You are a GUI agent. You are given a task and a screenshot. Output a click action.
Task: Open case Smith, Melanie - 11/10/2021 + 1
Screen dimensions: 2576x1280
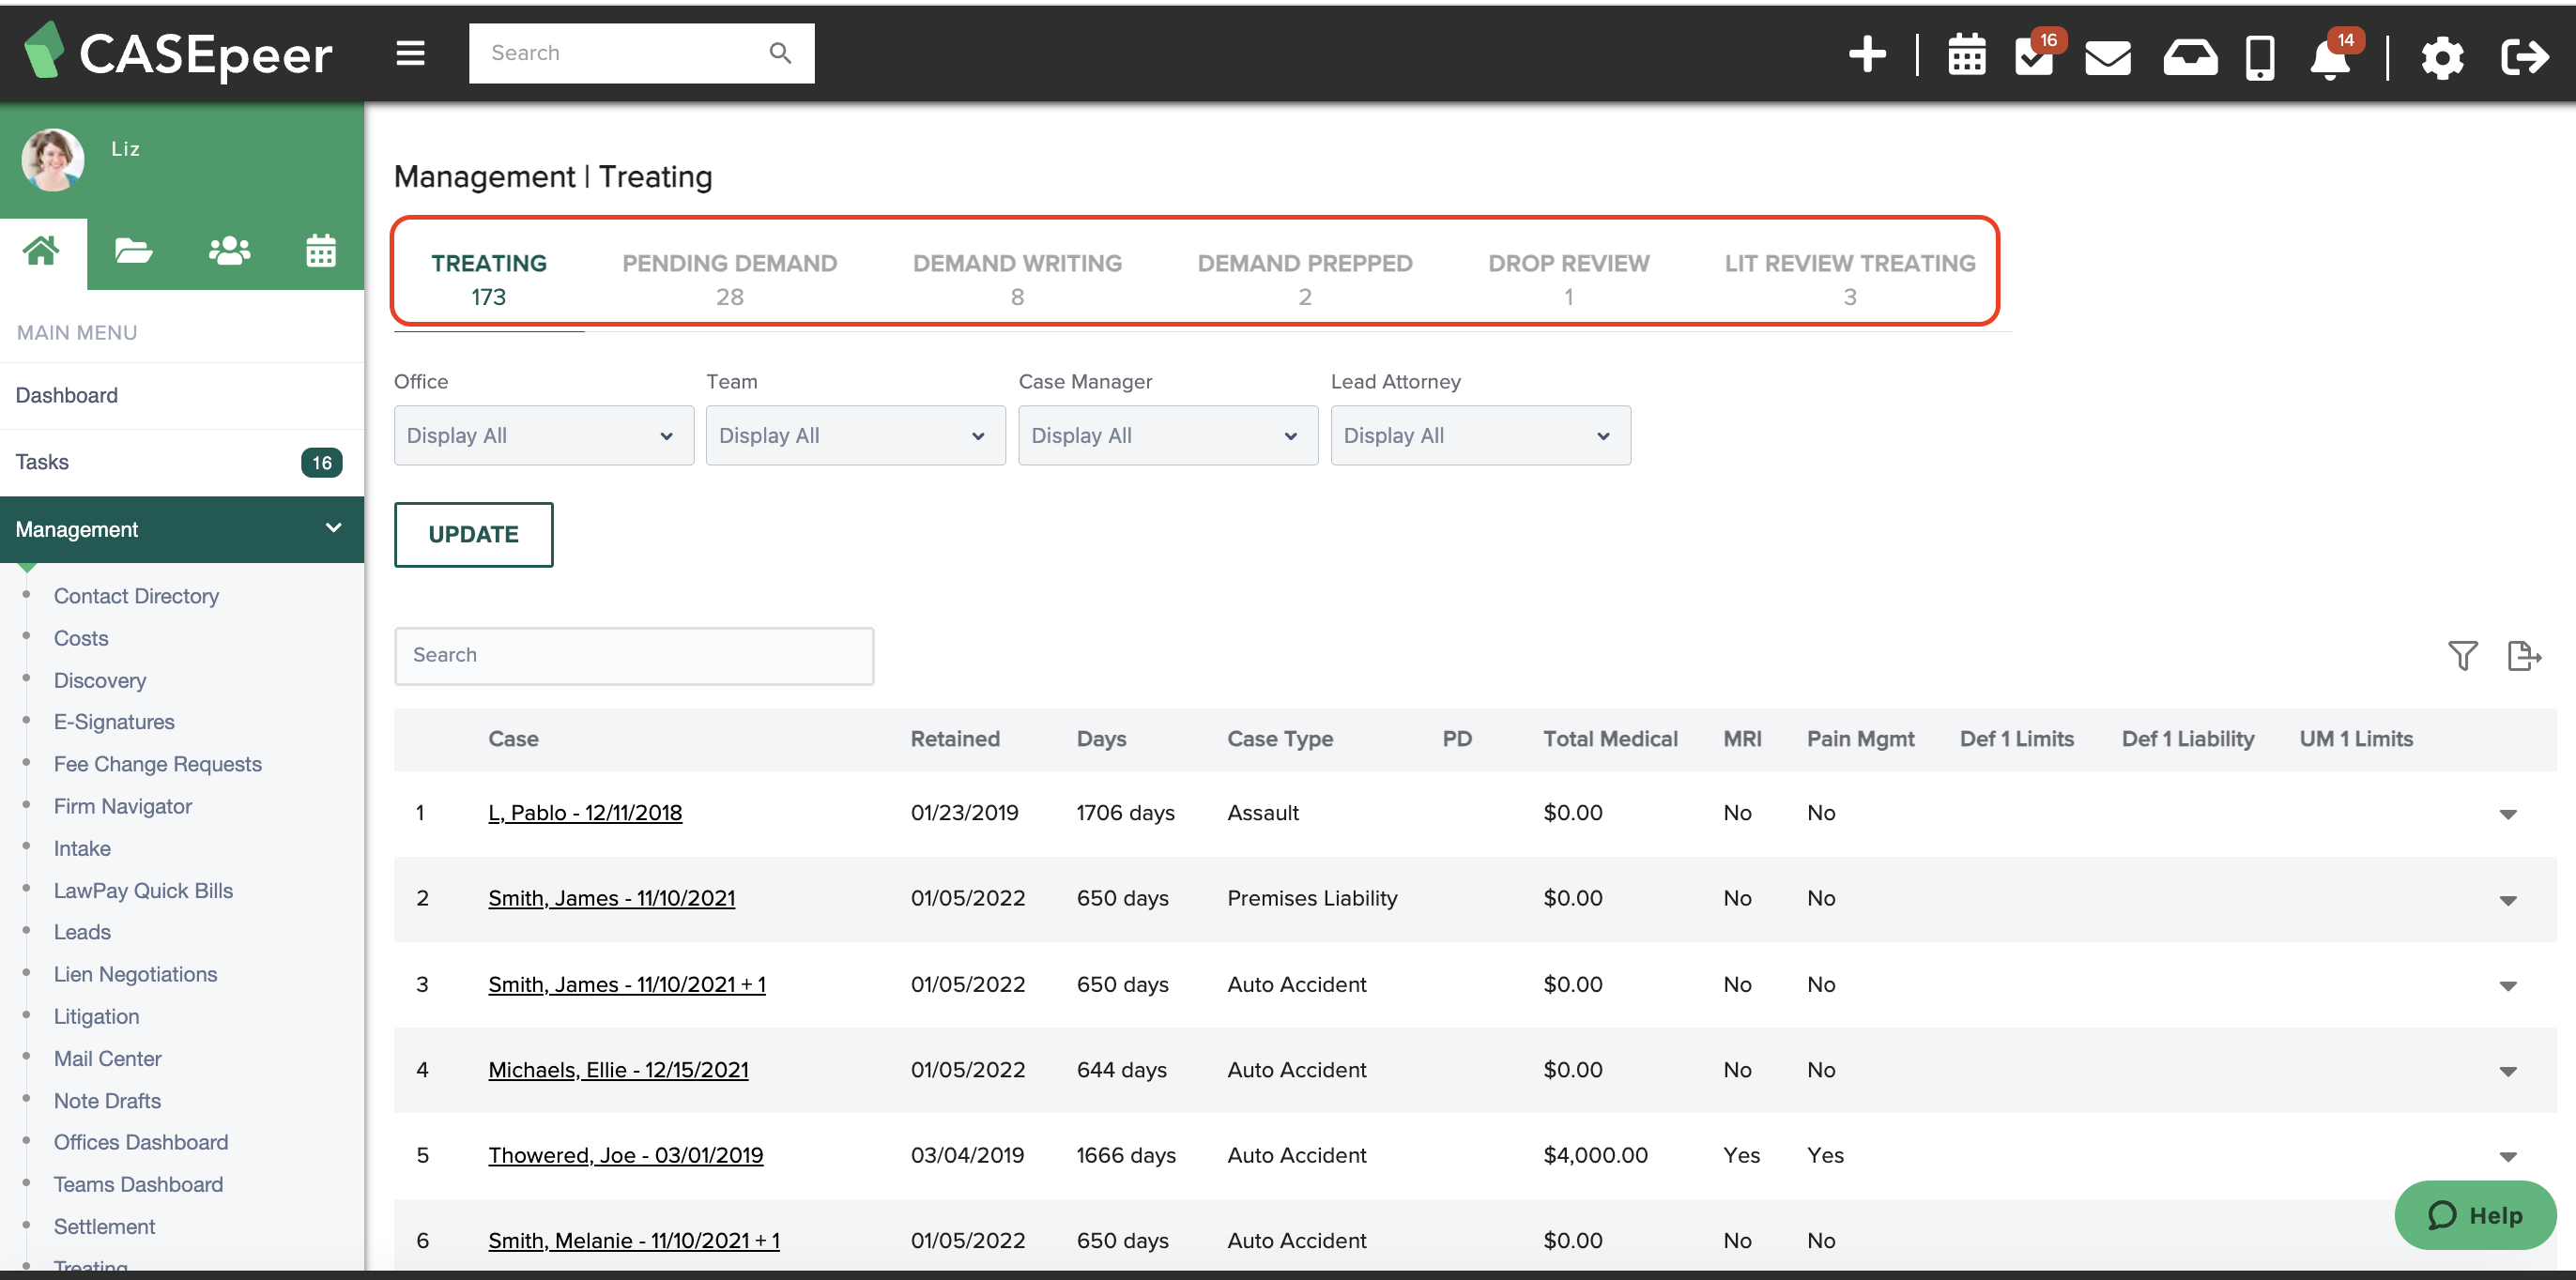pos(633,1240)
